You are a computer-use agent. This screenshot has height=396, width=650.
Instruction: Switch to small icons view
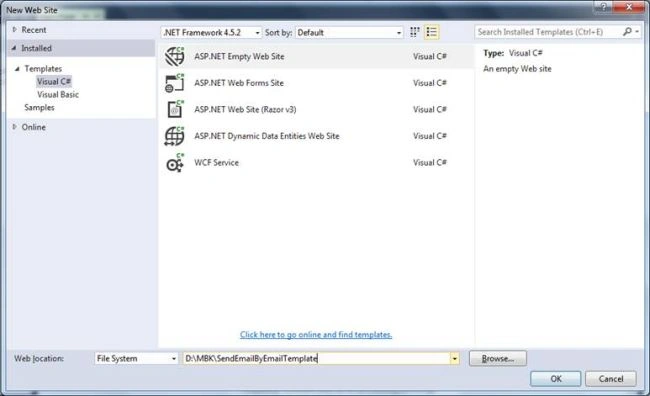tap(415, 32)
